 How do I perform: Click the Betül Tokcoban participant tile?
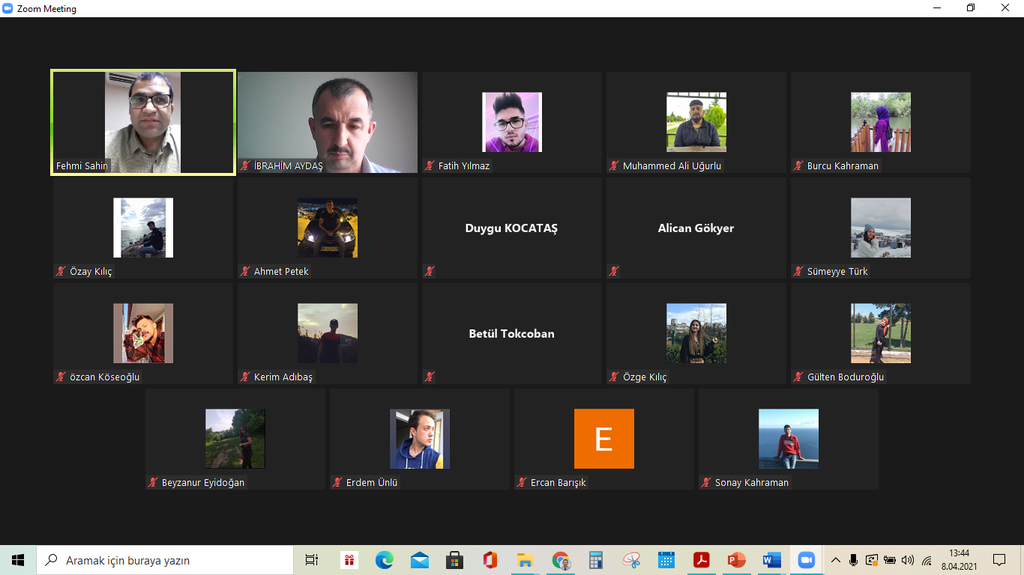coord(511,333)
